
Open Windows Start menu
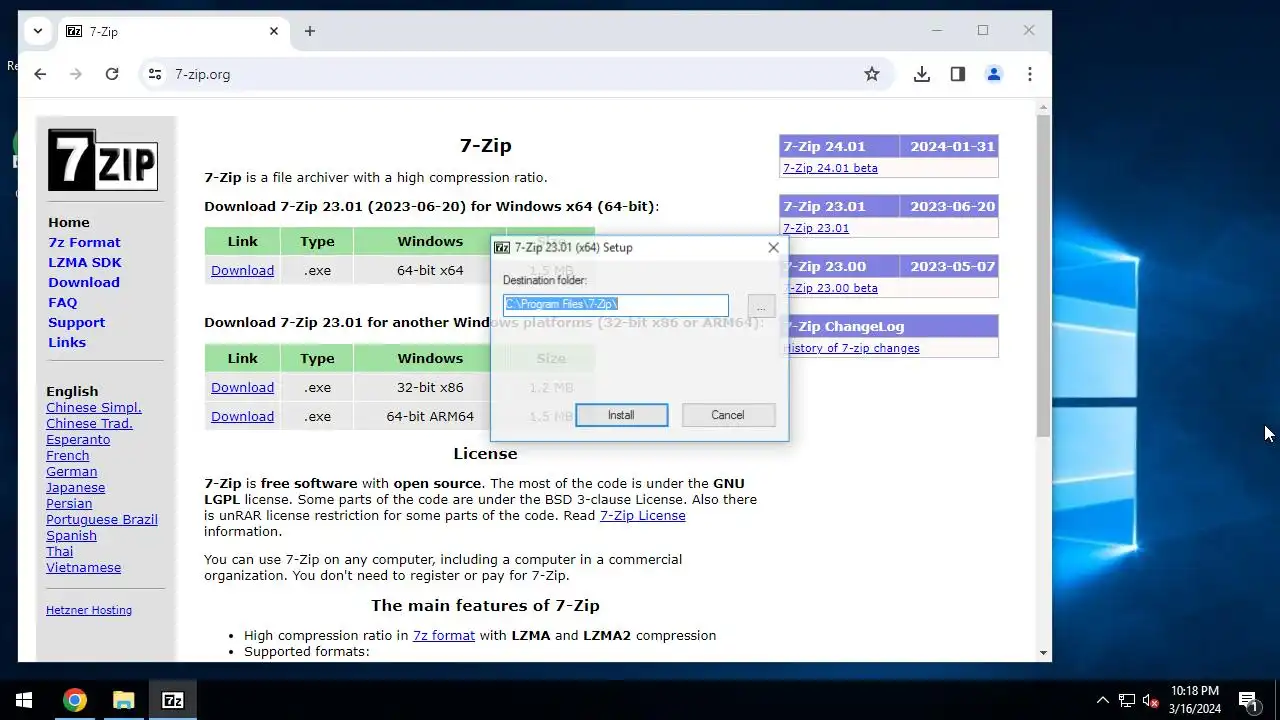pos(24,700)
